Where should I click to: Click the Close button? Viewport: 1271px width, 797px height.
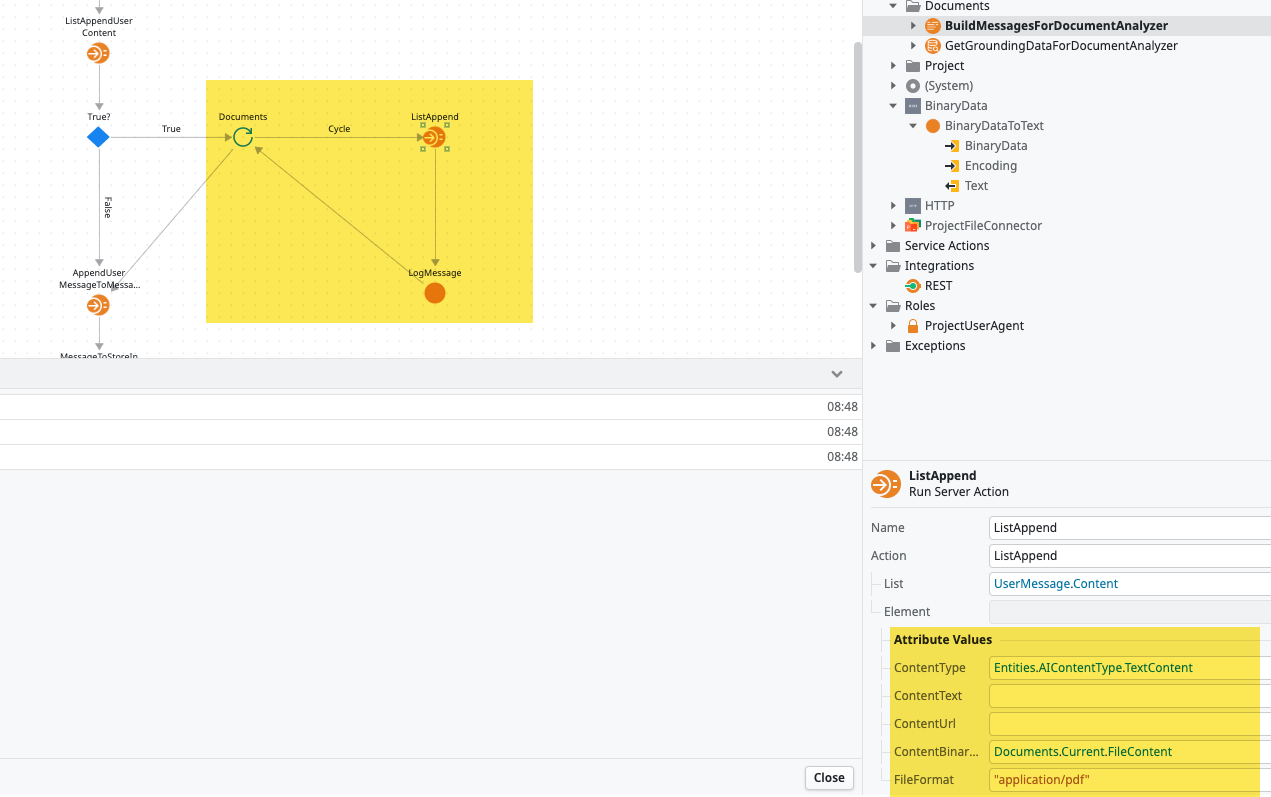[828, 777]
